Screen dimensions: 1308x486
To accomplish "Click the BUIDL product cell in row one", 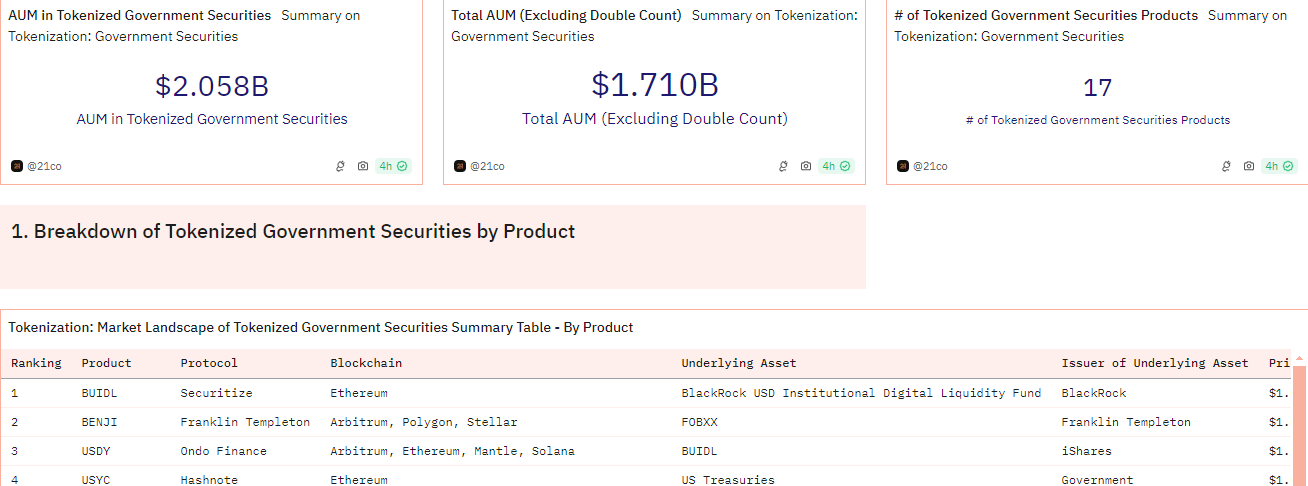I will pyautogui.click(x=99, y=393).
